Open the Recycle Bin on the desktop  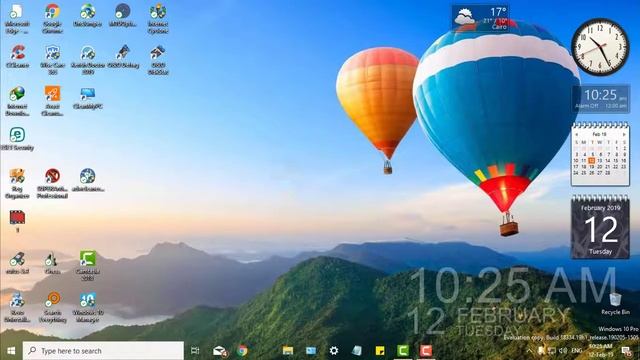[615, 303]
